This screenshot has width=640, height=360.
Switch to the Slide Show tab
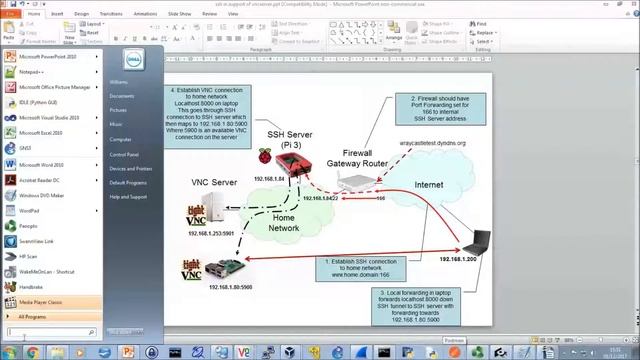click(180, 14)
